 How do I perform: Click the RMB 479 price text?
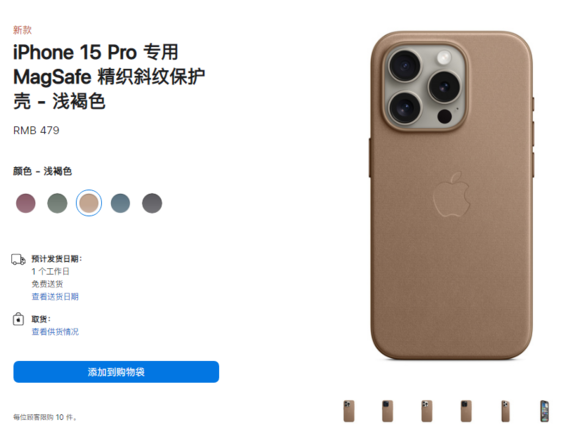[36, 130]
